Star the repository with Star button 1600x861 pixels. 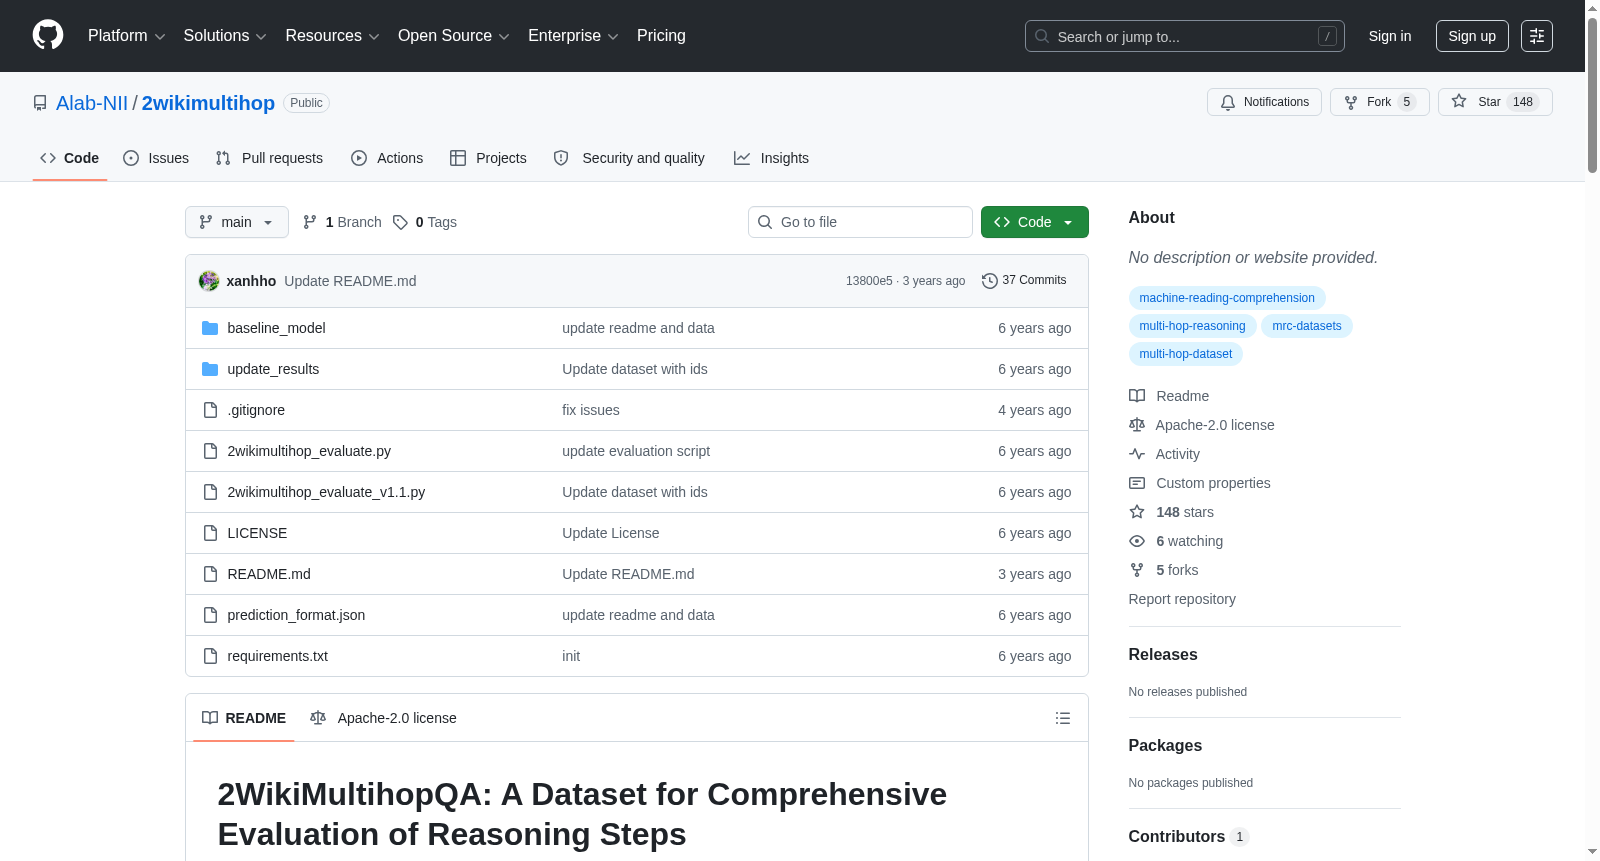click(x=1495, y=102)
